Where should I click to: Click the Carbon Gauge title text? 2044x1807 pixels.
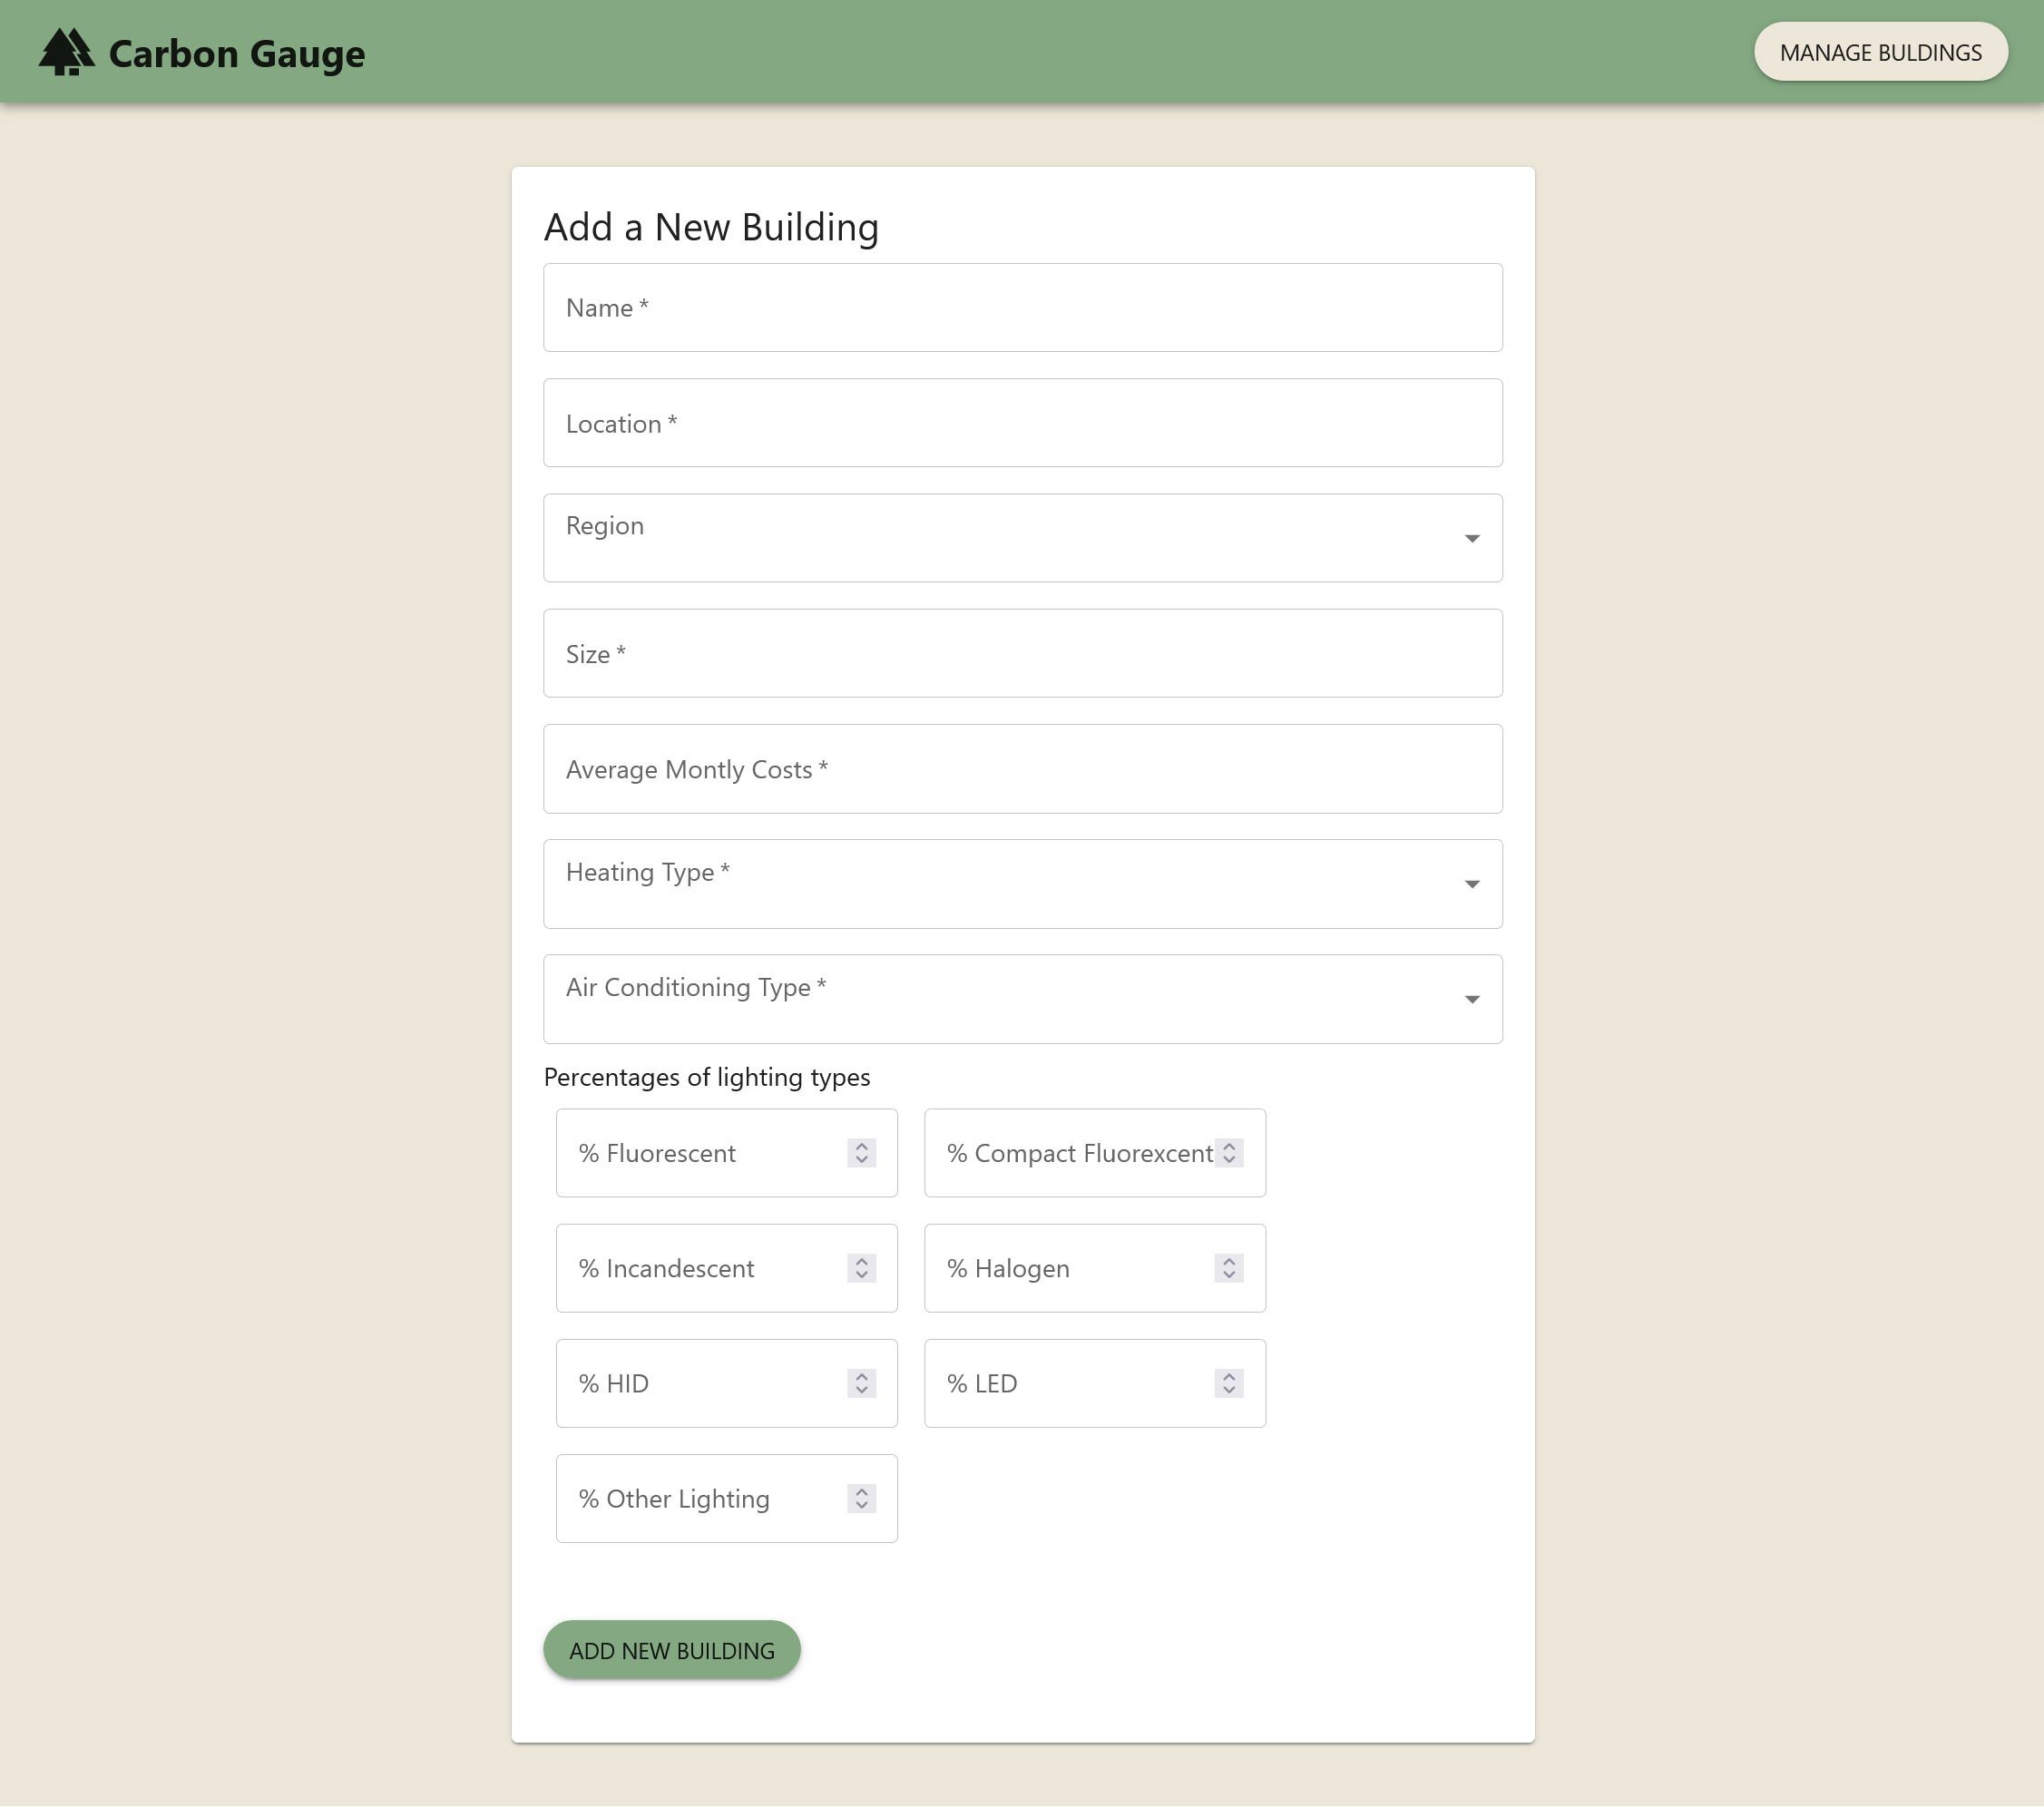236,54
